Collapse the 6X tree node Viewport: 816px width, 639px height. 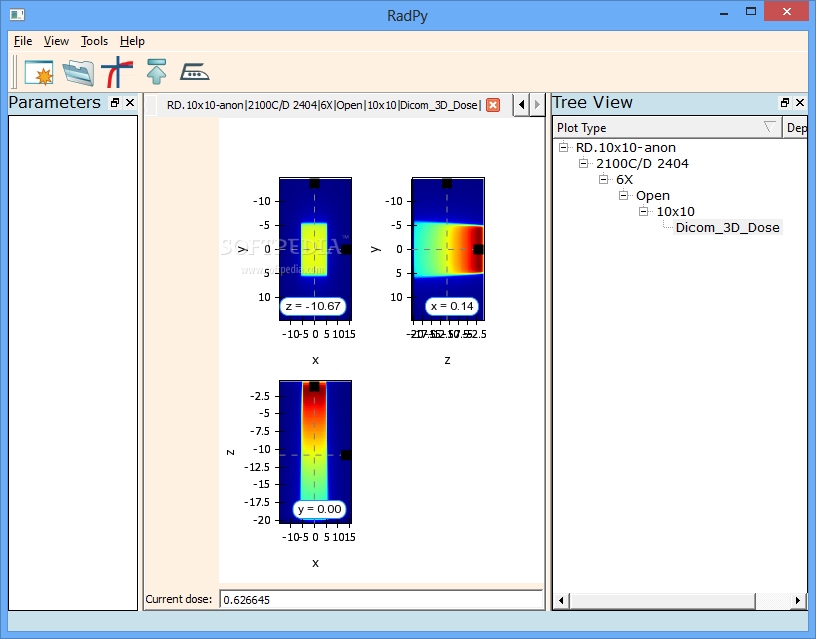(603, 180)
